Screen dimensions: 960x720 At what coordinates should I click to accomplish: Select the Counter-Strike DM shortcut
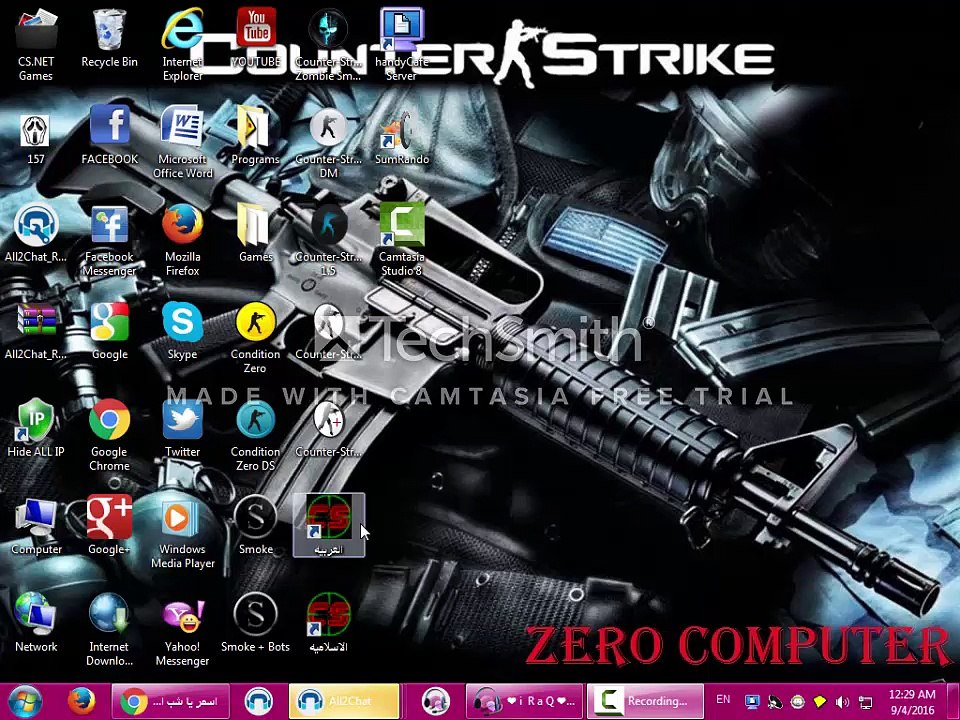coord(329,142)
